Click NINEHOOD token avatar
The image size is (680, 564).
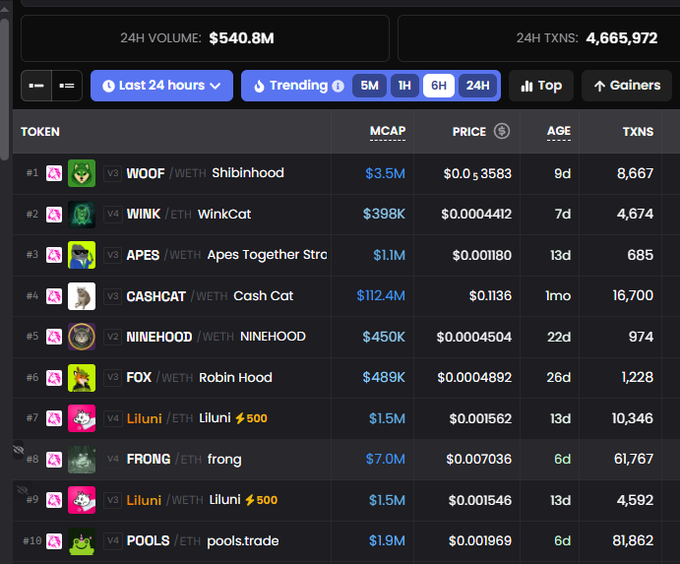click(x=82, y=337)
